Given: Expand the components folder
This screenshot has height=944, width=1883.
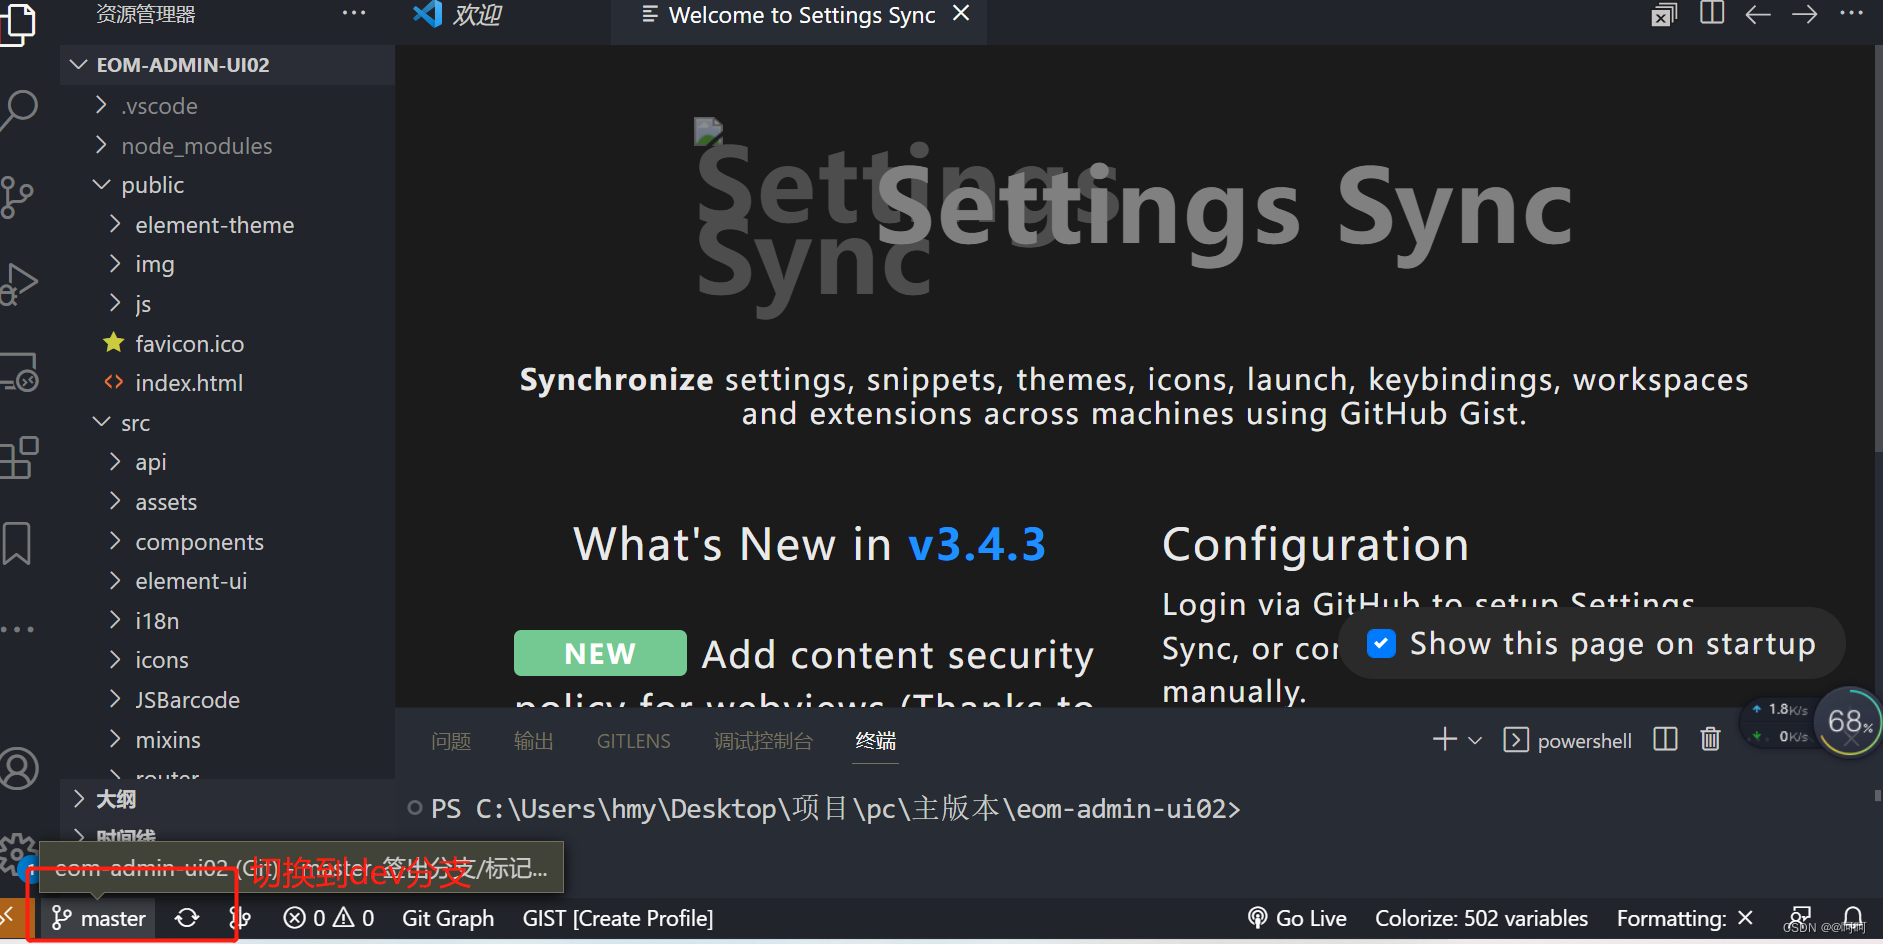Looking at the screenshot, I should pyautogui.click(x=227, y=542).
